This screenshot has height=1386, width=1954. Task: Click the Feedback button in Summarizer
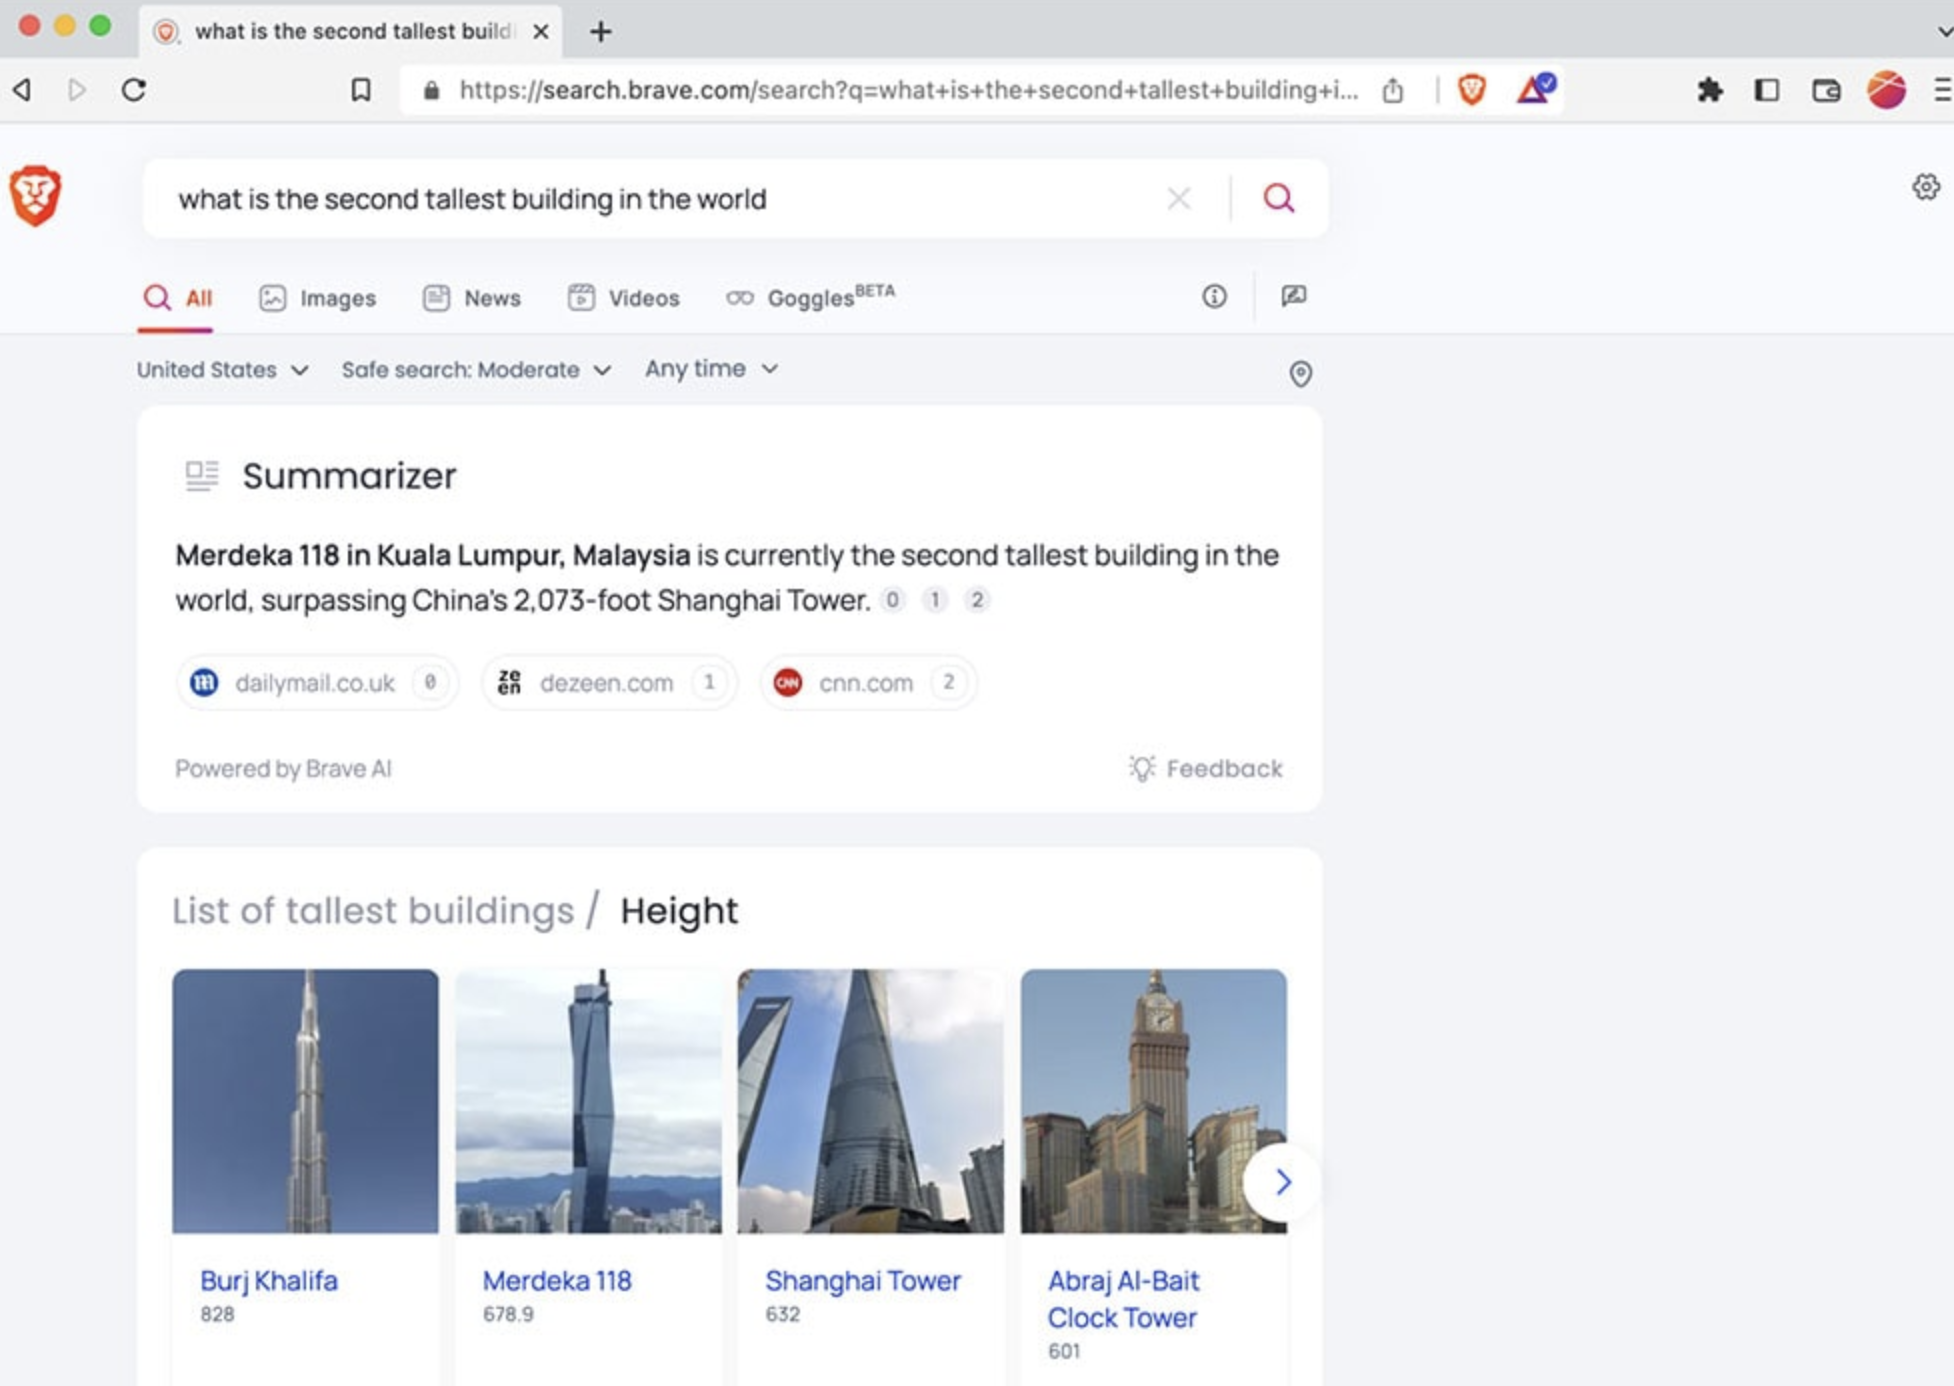pyautogui.click(x=1205, y=768)
